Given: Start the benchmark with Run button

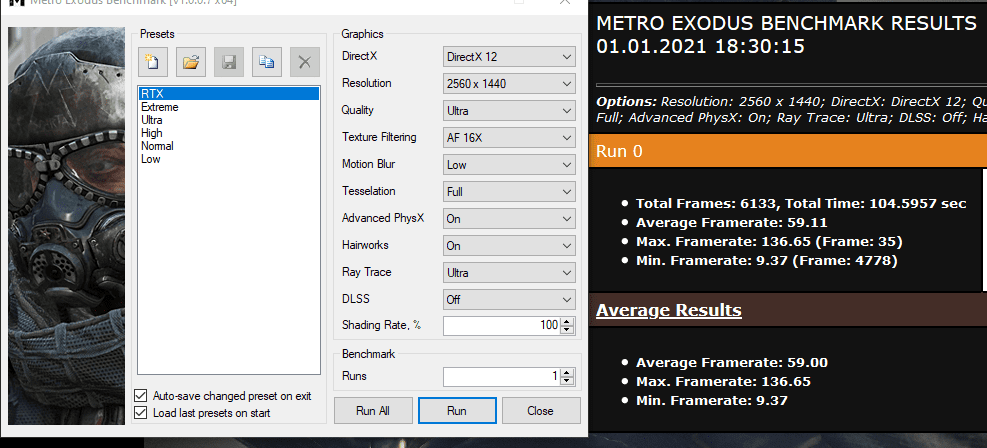Looking at the screenshot, I should 457,411.
